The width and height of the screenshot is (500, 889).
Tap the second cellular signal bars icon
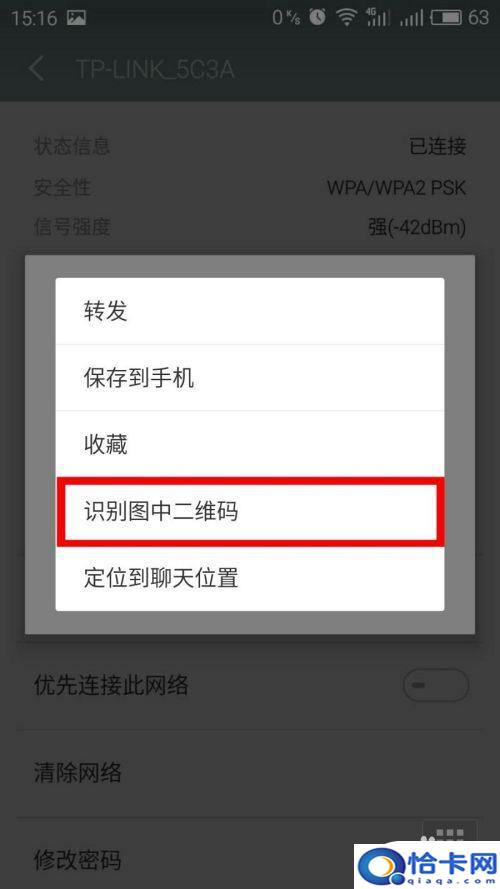pos(411,18)
